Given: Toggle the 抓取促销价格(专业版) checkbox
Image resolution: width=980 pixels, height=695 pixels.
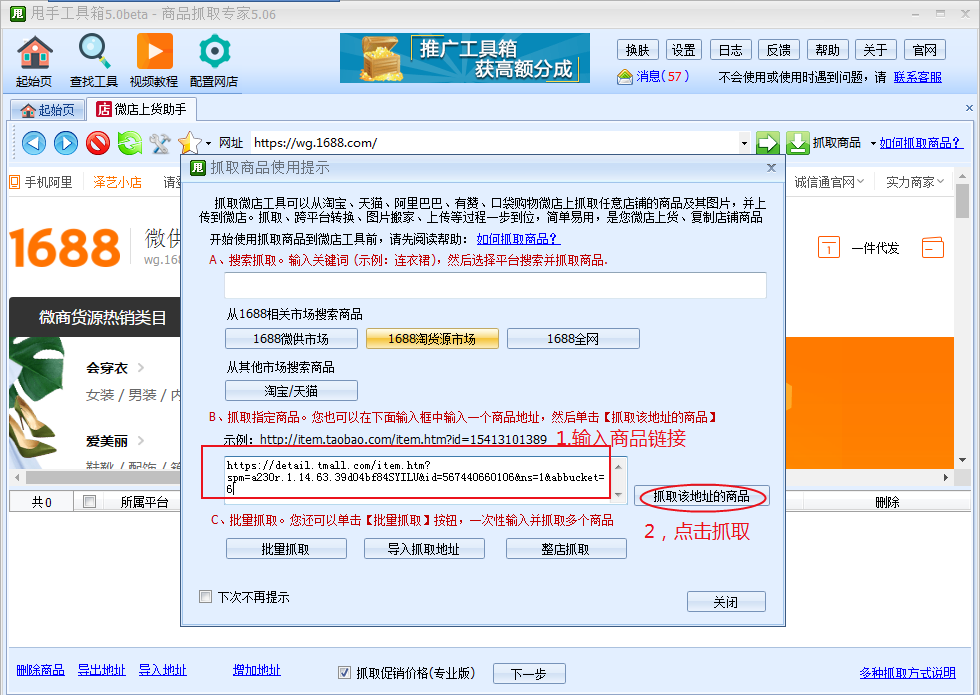Looking at the screenshot, I should 344,672.
